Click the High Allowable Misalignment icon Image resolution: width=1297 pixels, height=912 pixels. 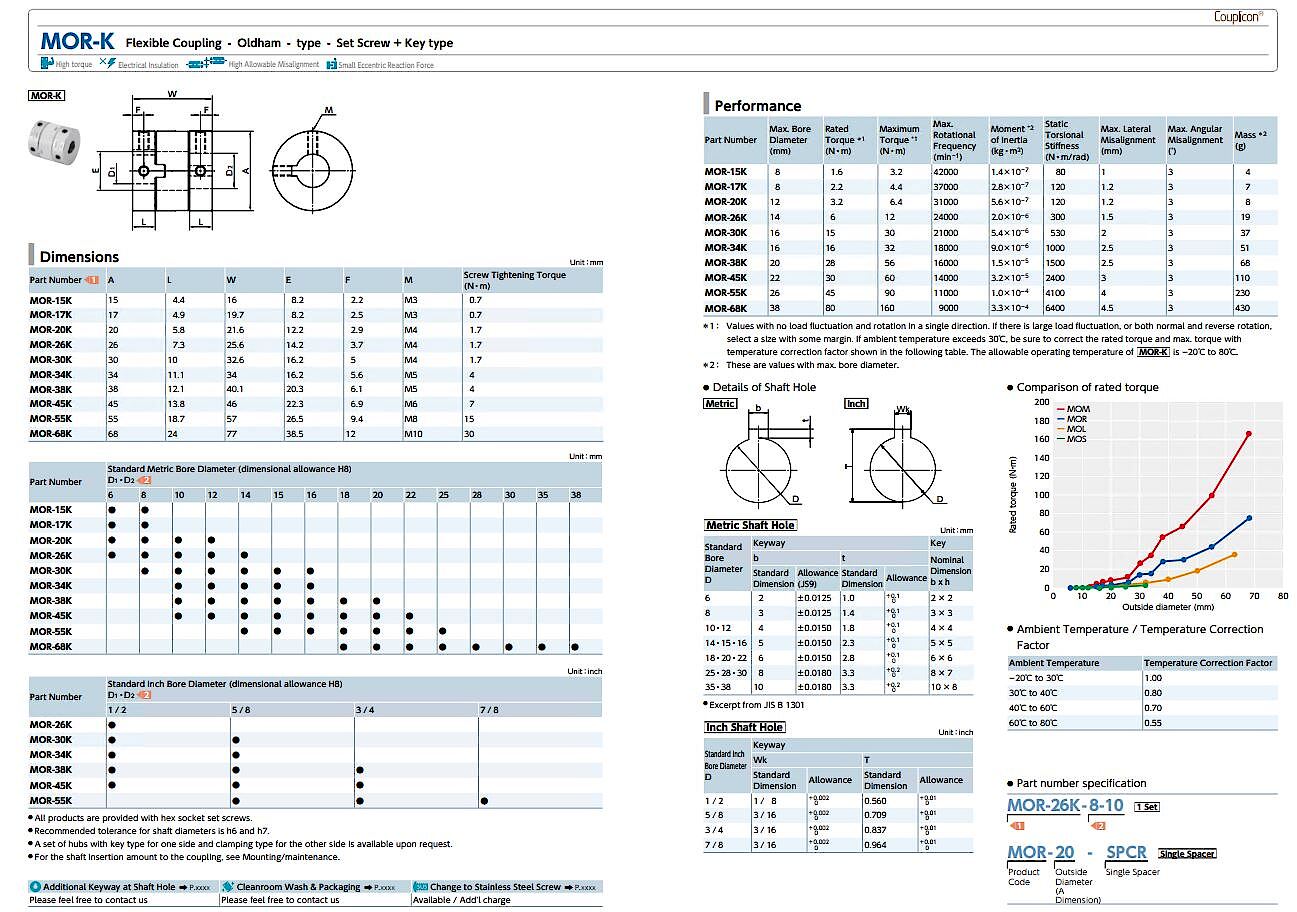(x=208, y=63)
